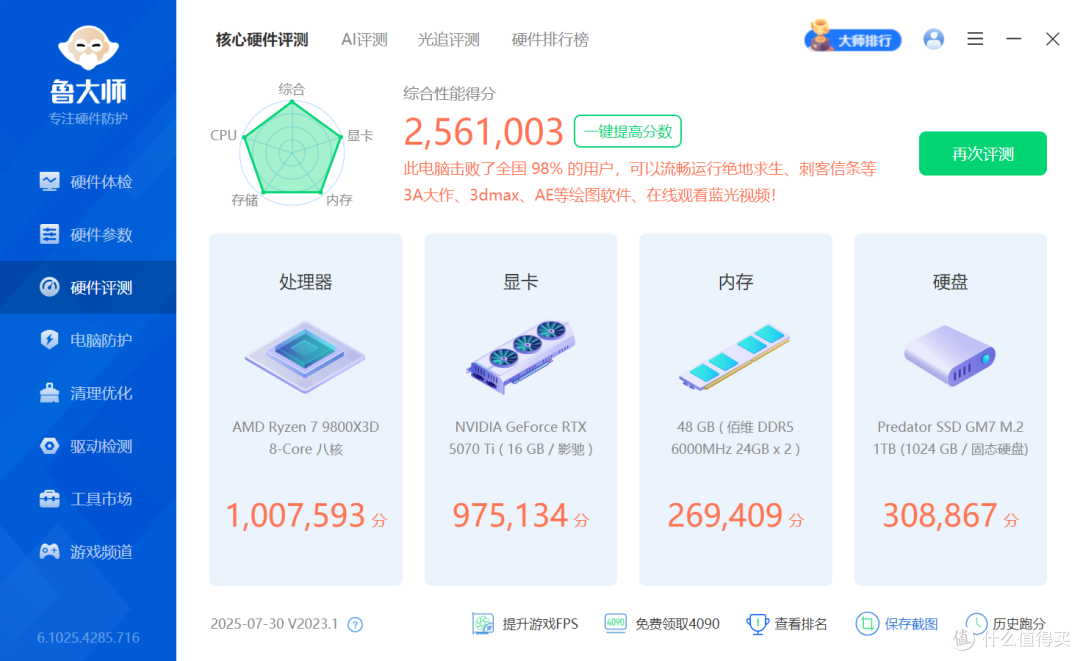Switch to AI评测 tab

pyautogui.click(x=364, y=40)
